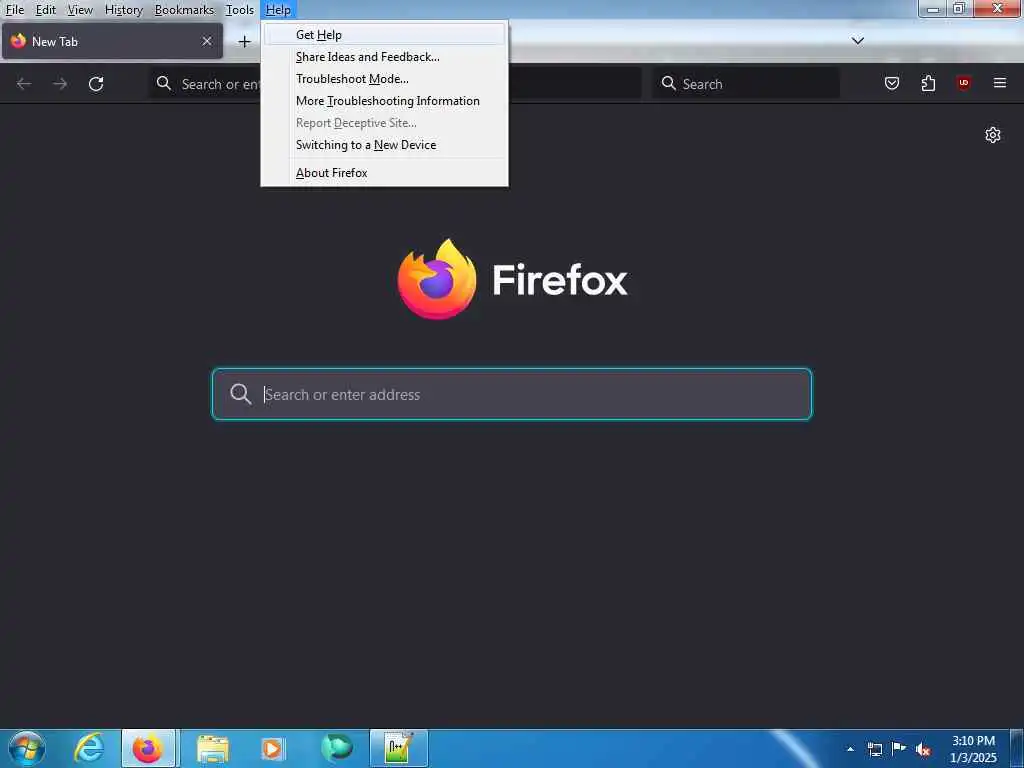Select Share Ideas and Feedback

(384, 57)
